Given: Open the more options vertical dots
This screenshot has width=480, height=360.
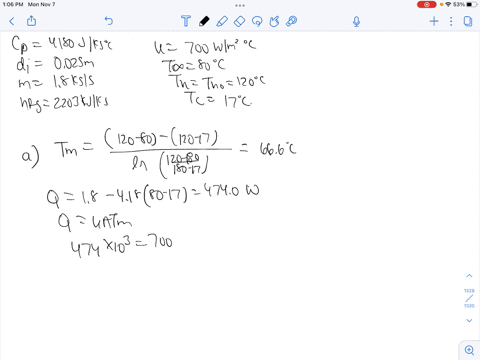Looking at the screenshot, I should tap(451, 21).
